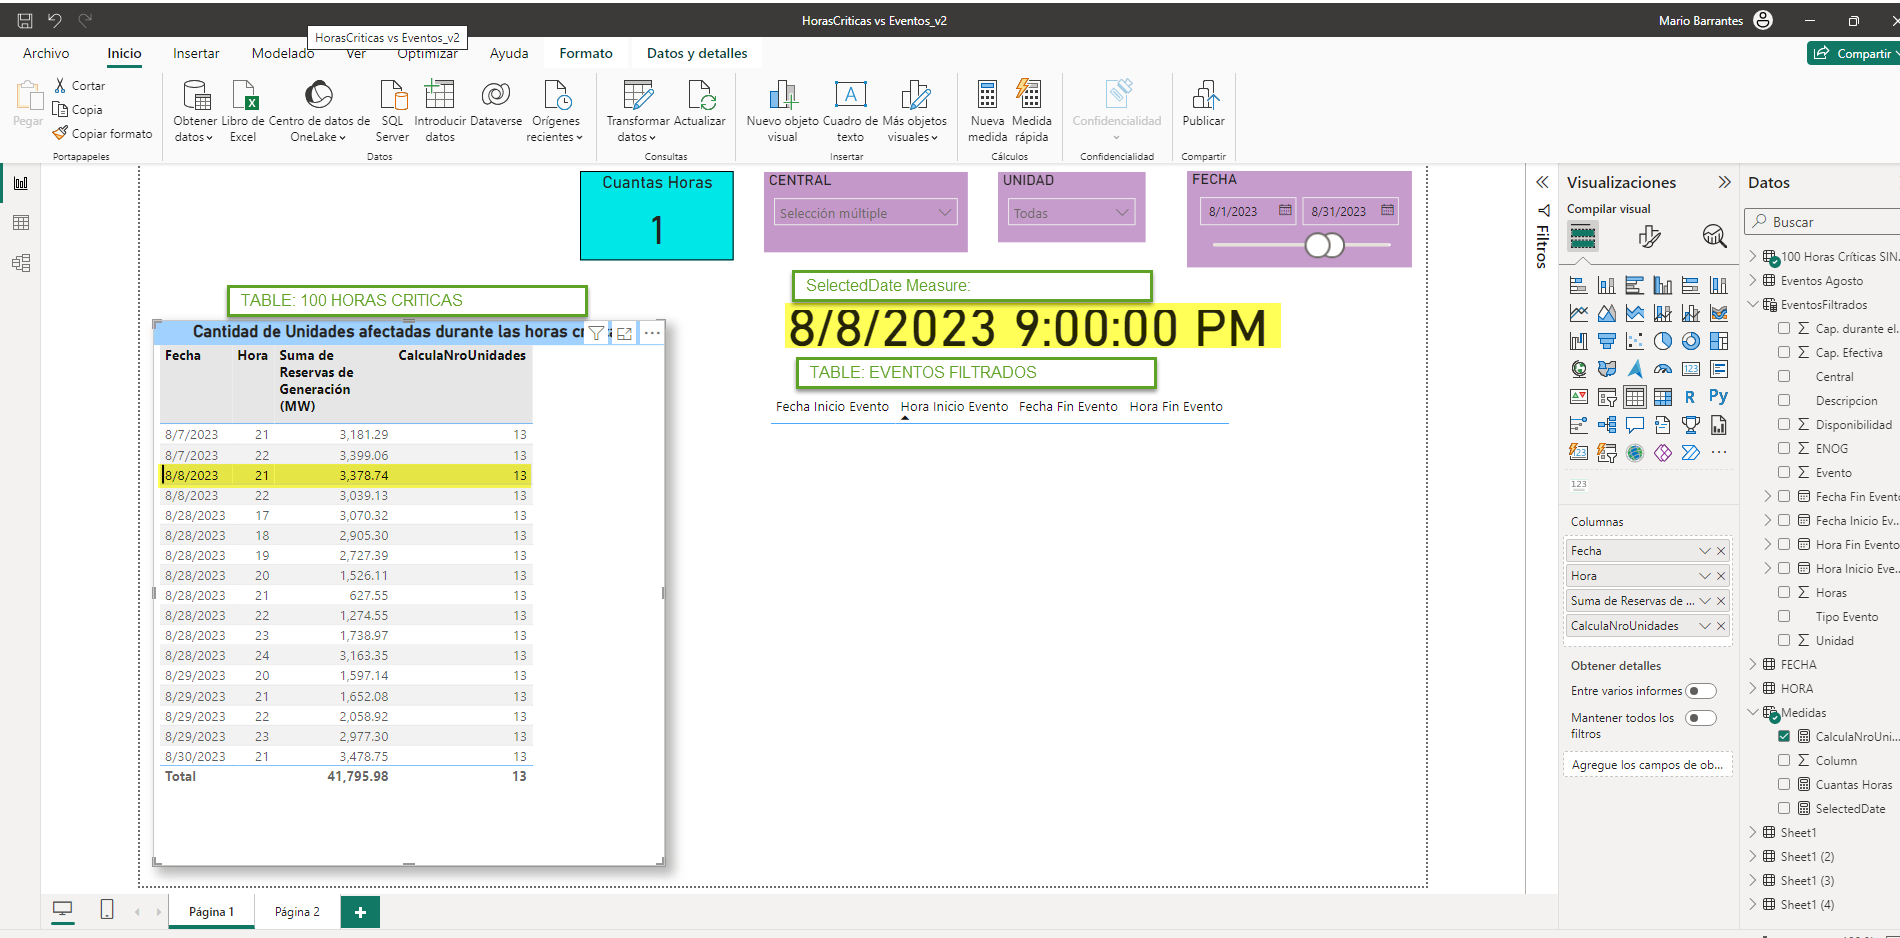1900x938 pixels.
Task: Open the Archivo menu
Action: [46, 53]
